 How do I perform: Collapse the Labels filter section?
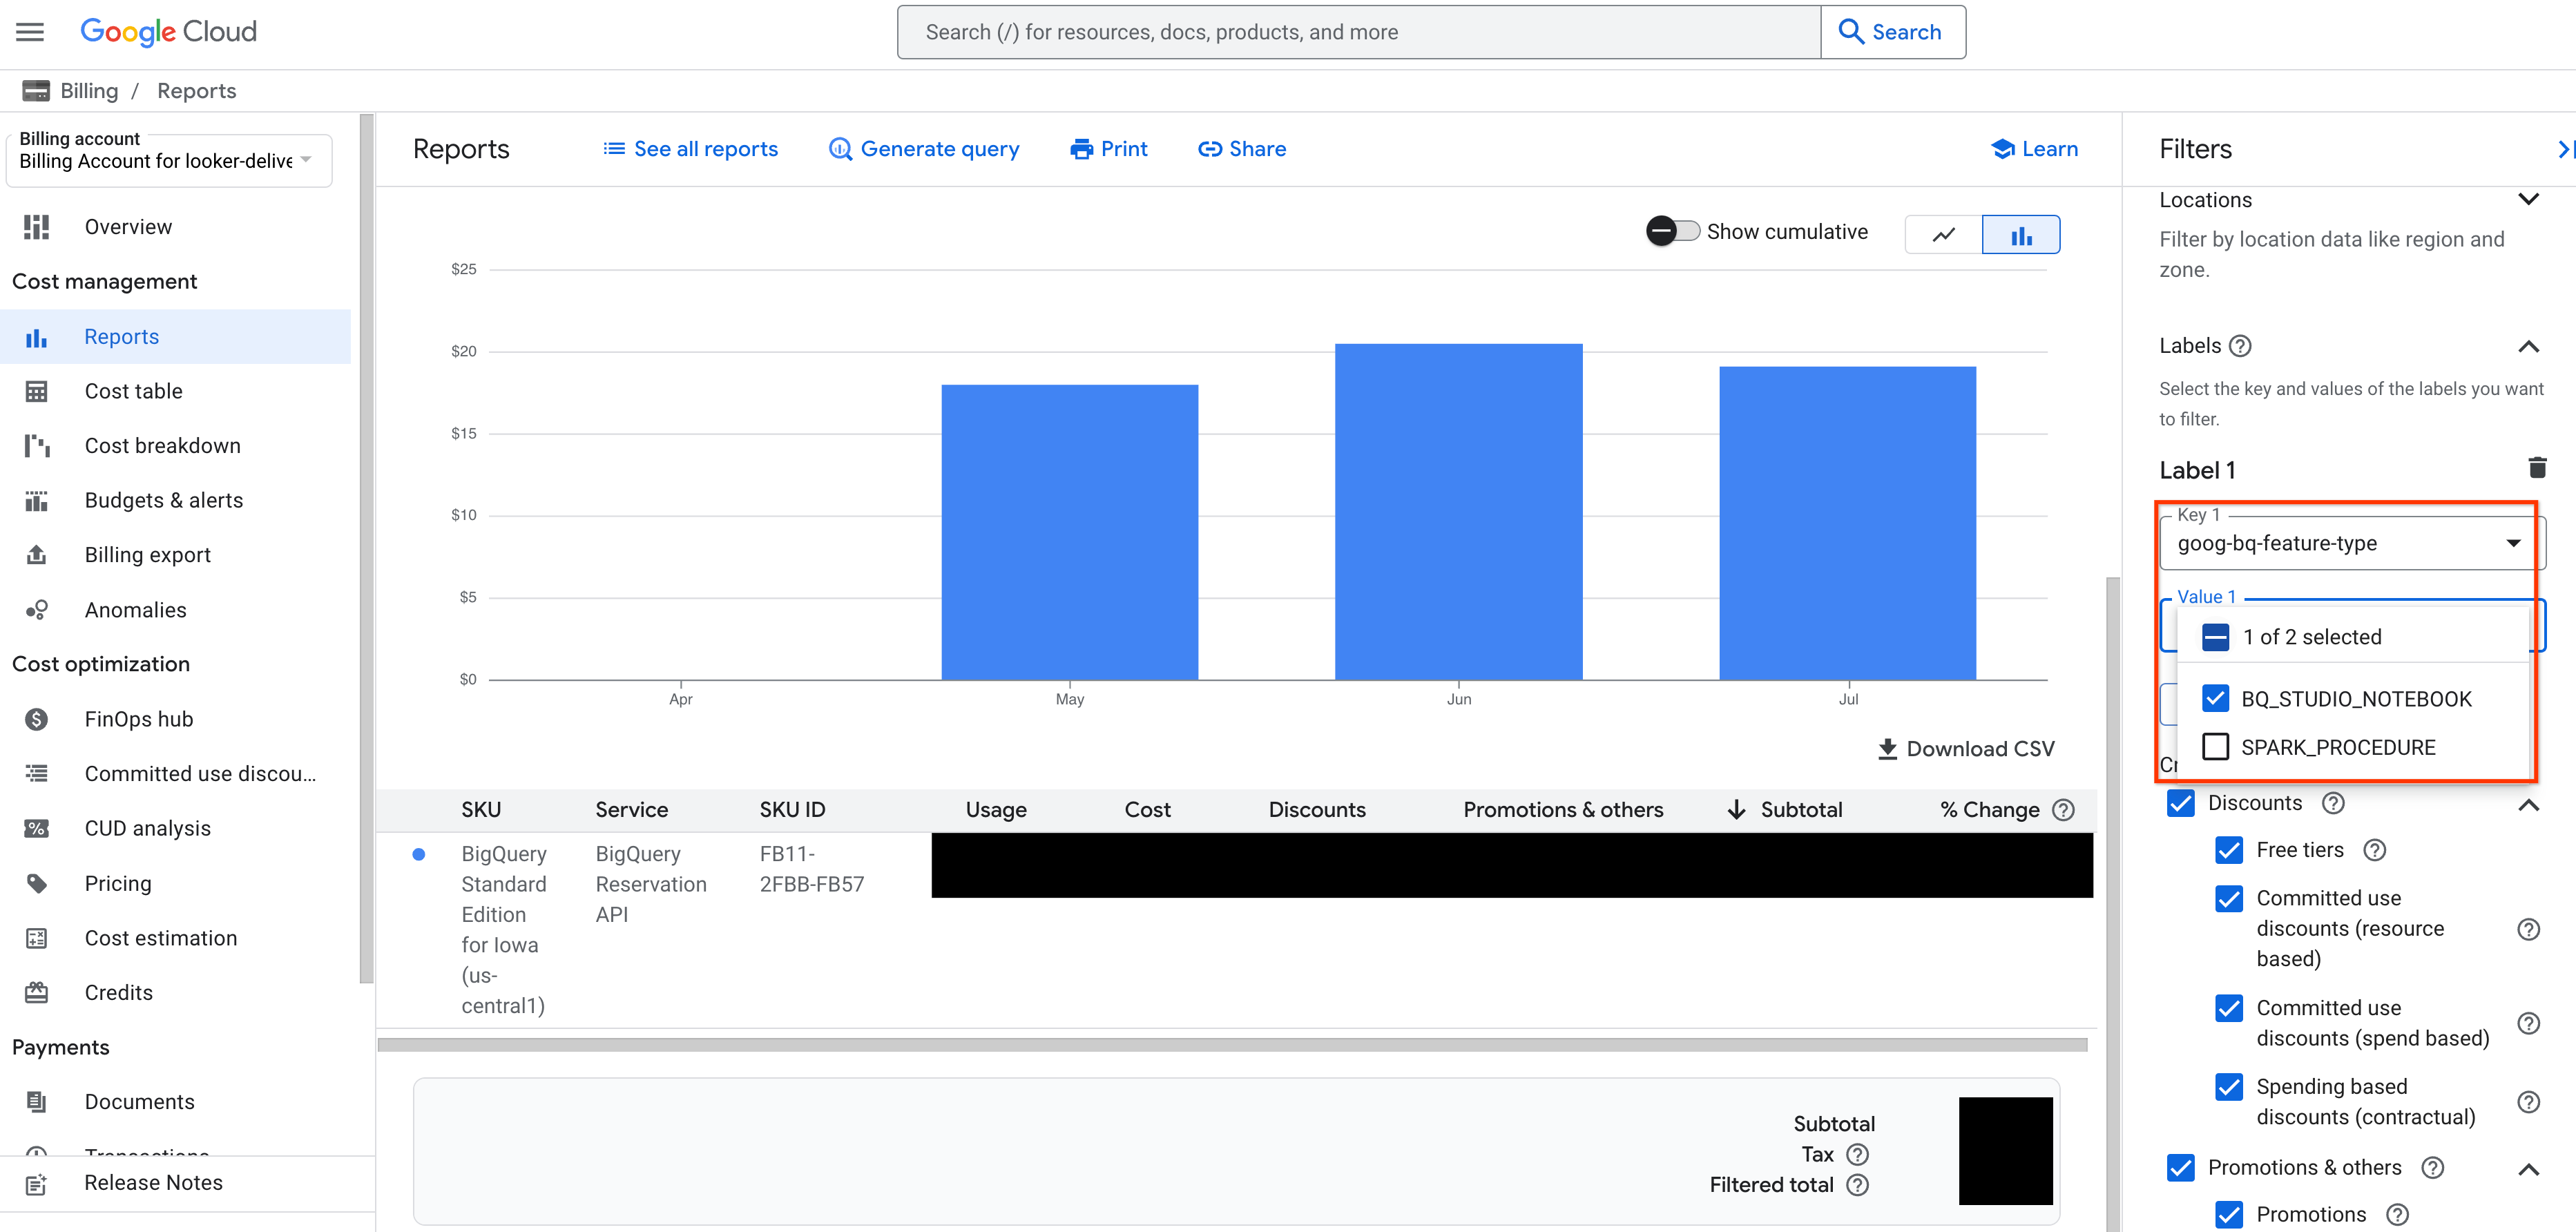point(2529,346)
